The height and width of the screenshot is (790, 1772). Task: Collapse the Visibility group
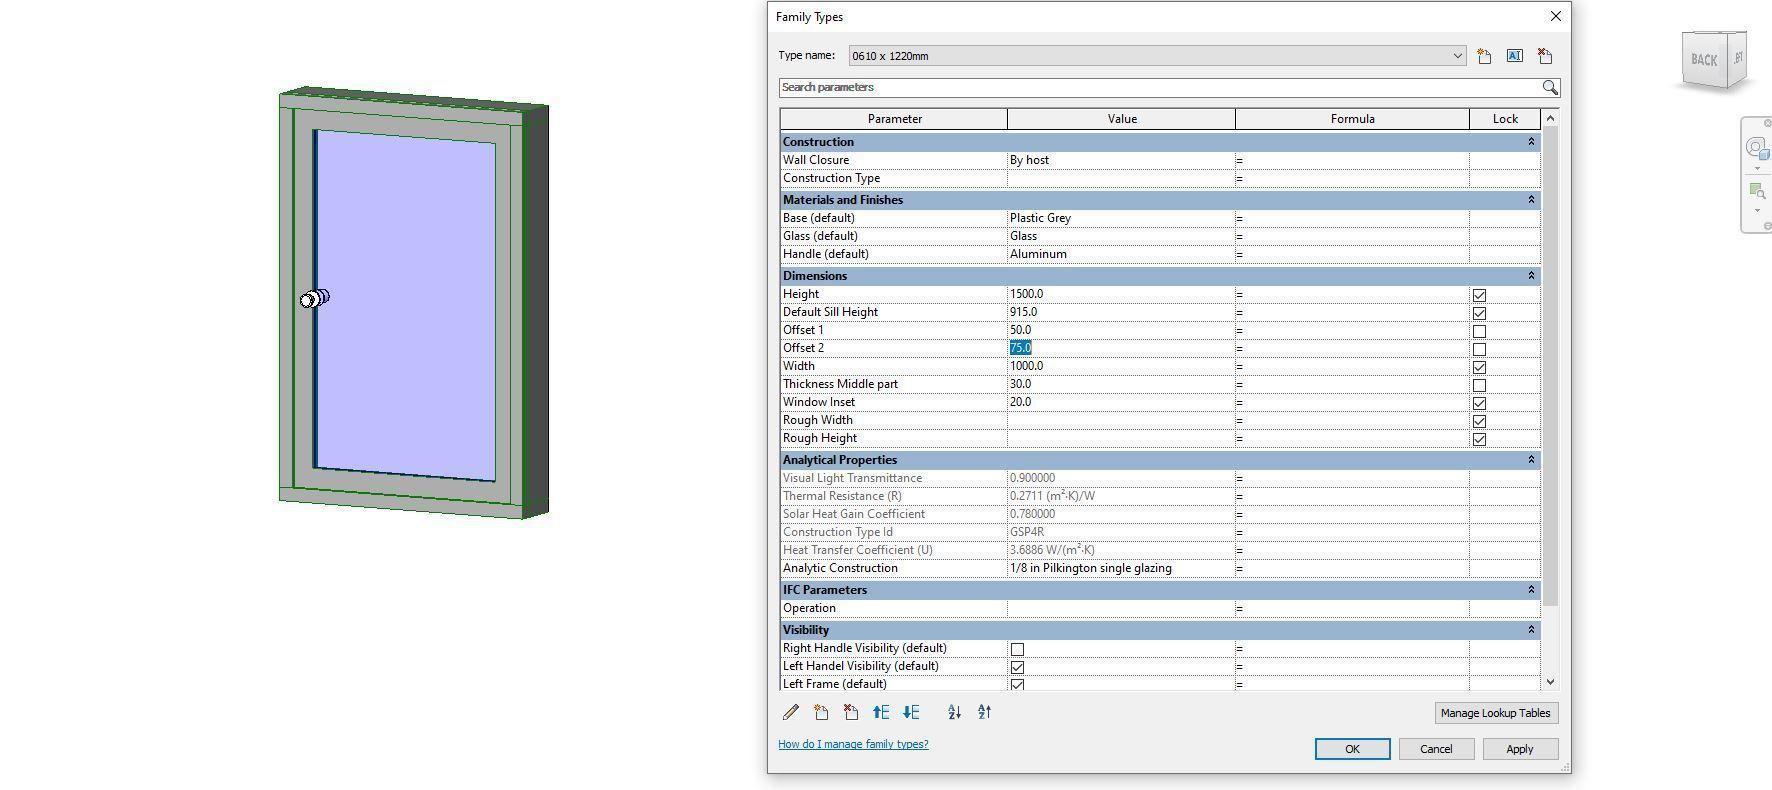pos(1530,630)
